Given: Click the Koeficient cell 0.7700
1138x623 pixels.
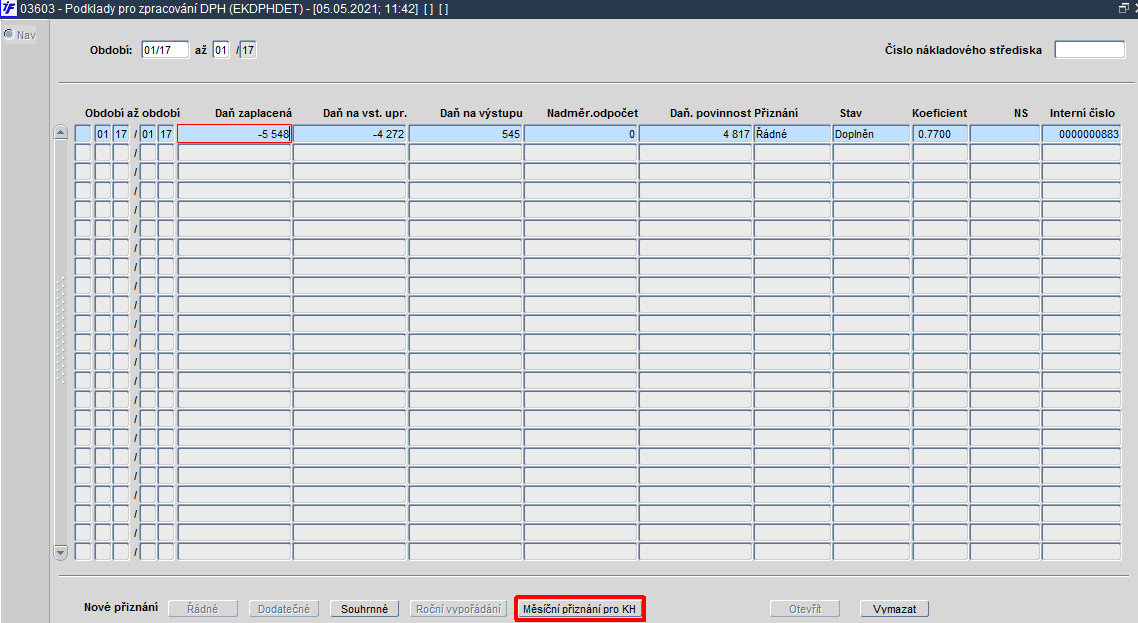Looking at the screenshot, I should 940,134.
